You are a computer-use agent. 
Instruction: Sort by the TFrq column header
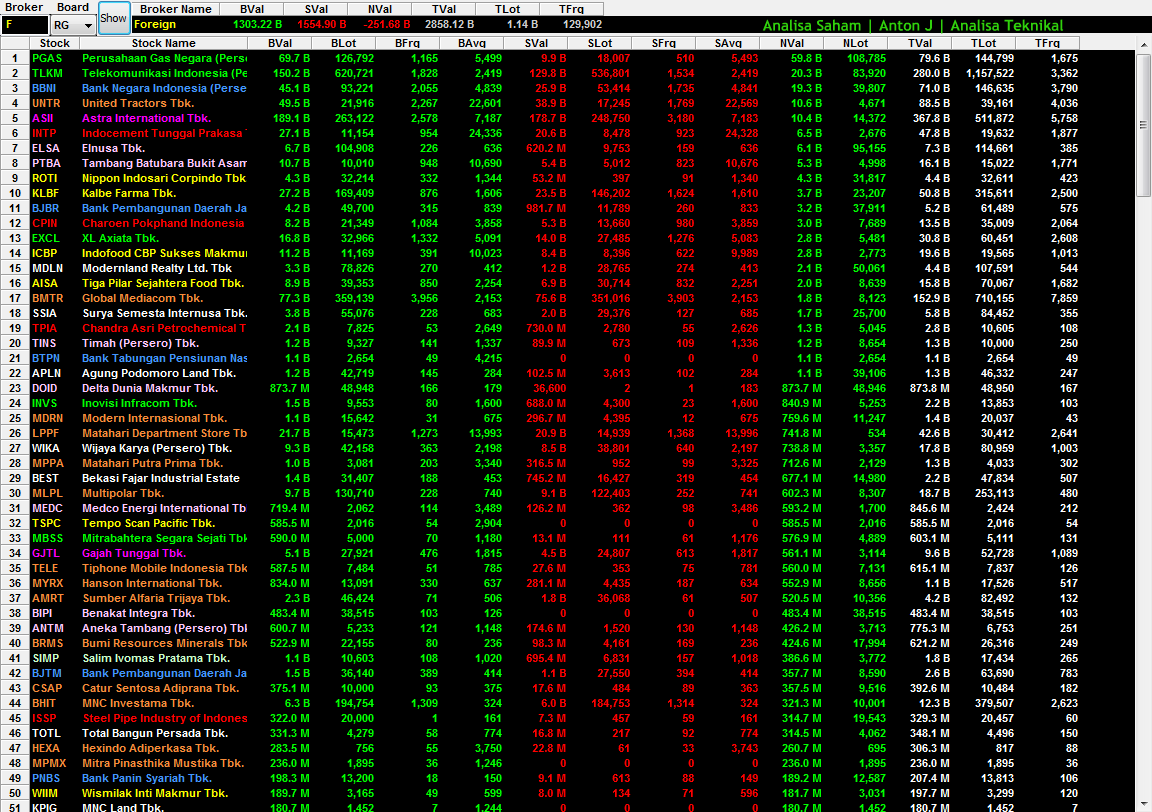coord(1047,43)
